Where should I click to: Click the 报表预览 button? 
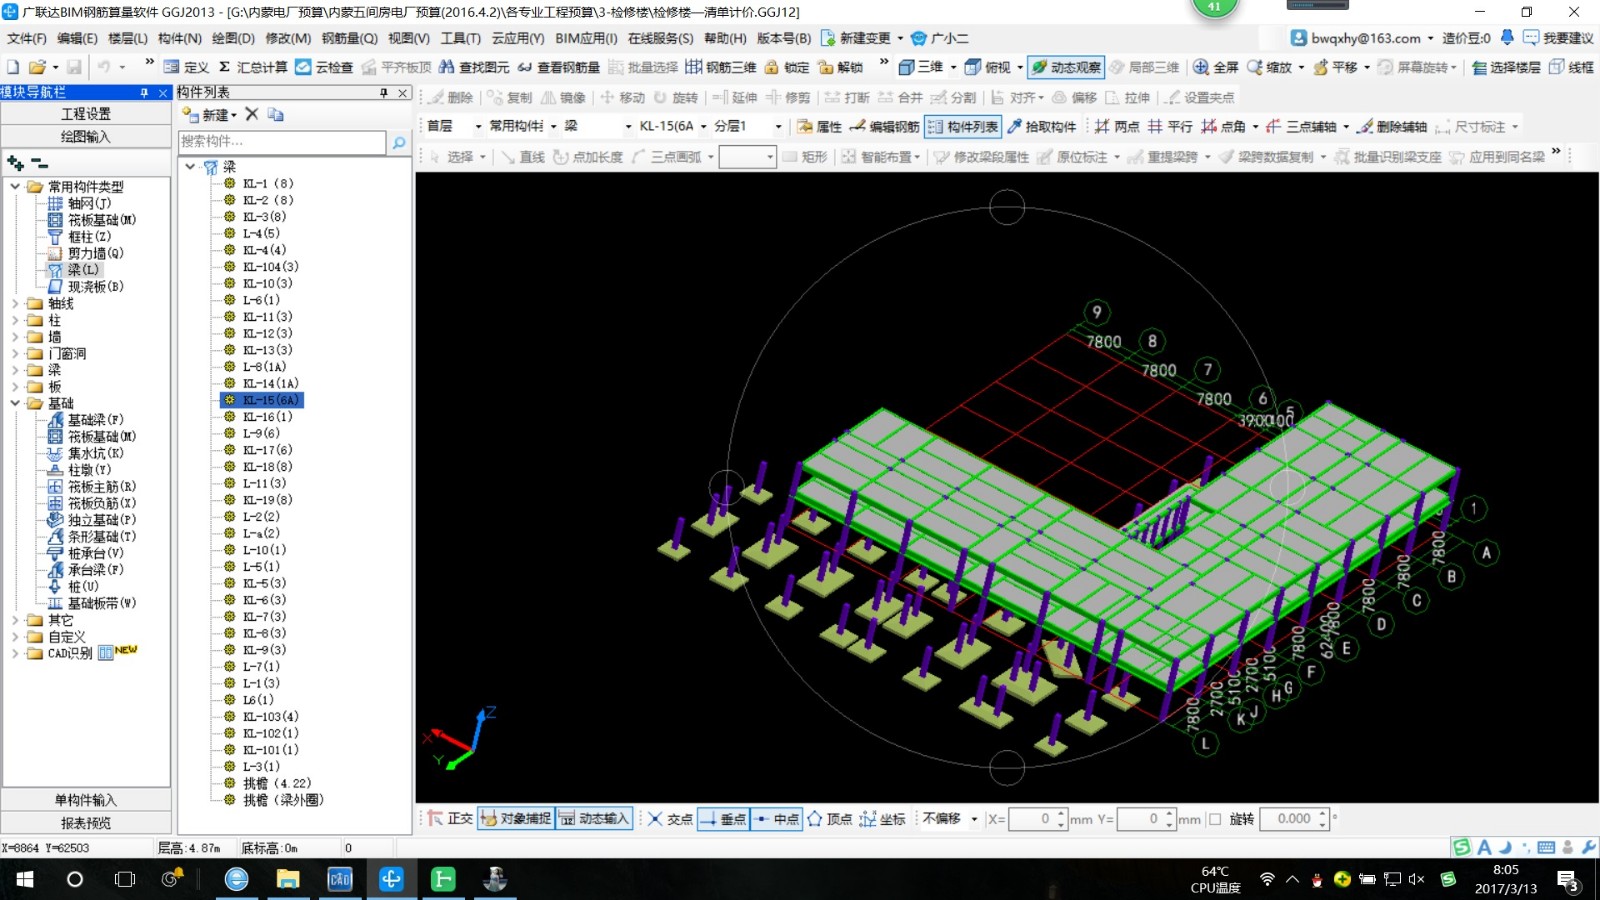(x=86, y=823)
